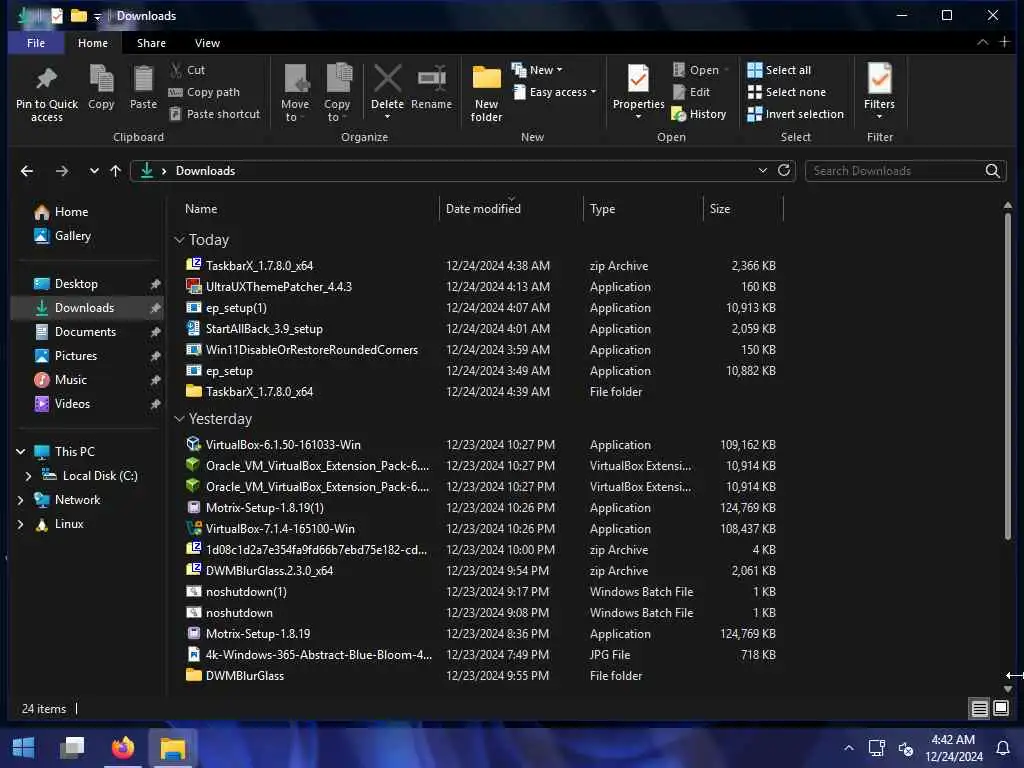Click the vertical scrollbar thumb
This screenshot has width=1024, height=768.
coord(1008,376)
